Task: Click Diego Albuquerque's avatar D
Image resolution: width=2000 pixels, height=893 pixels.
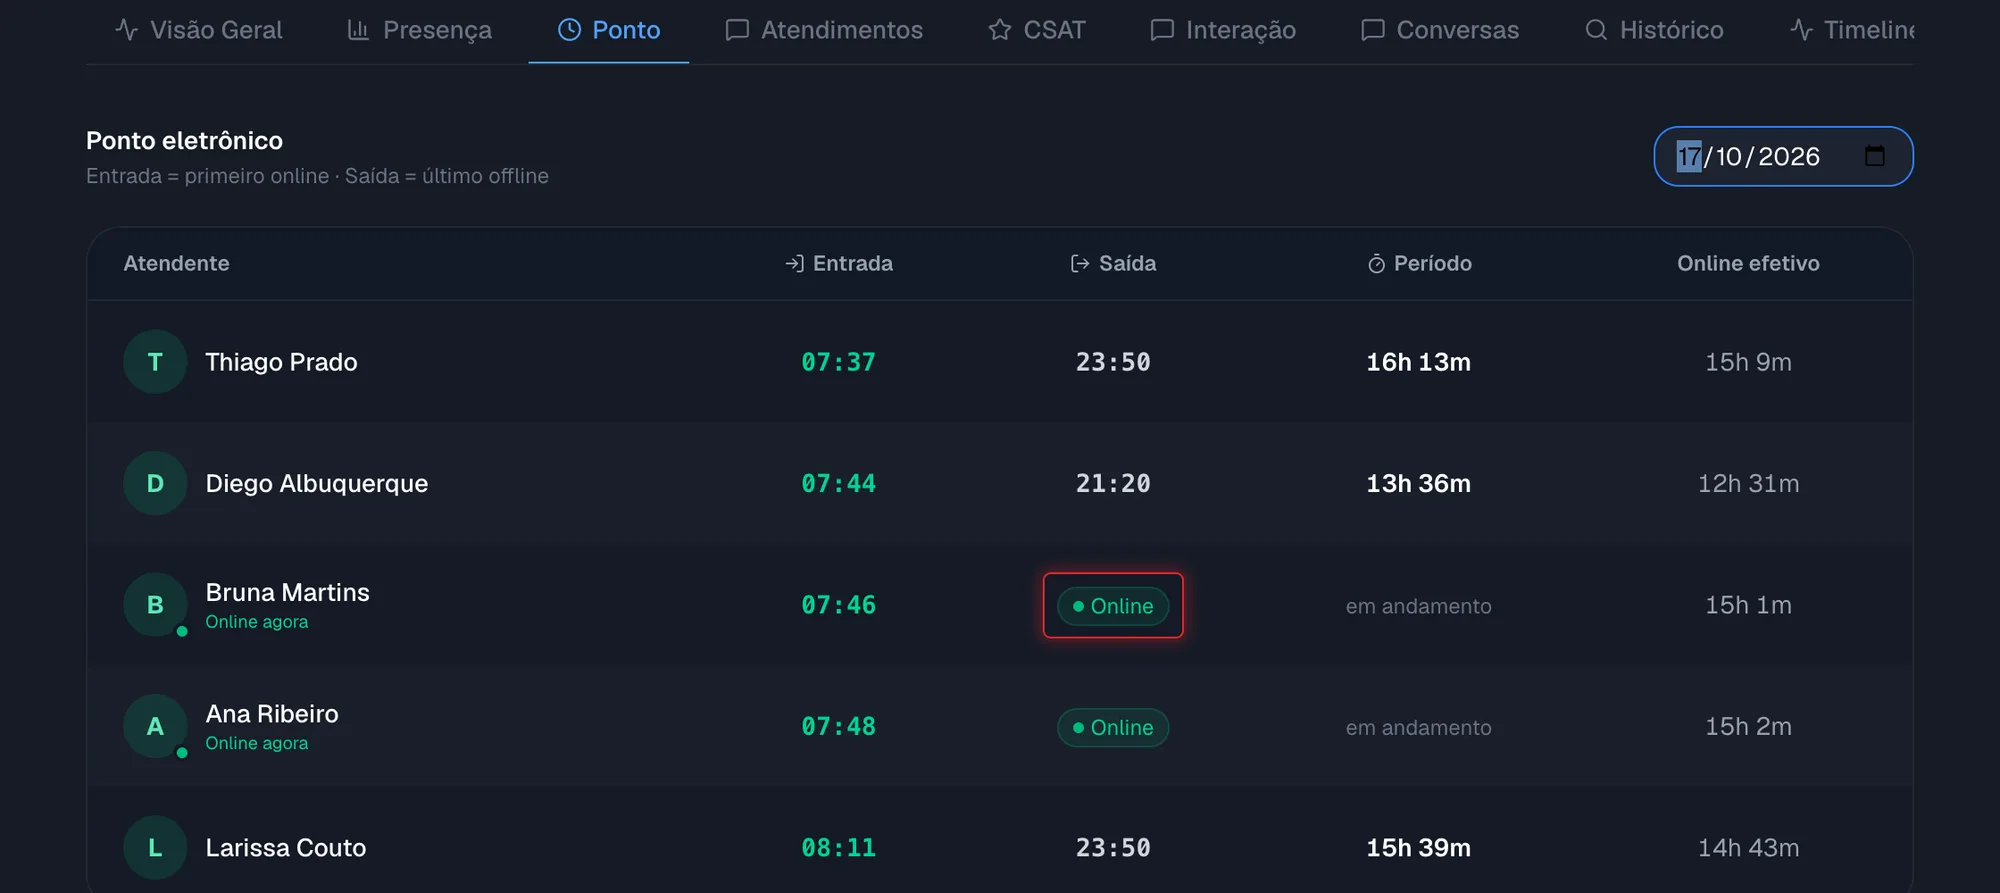Action: click(155, 483)
